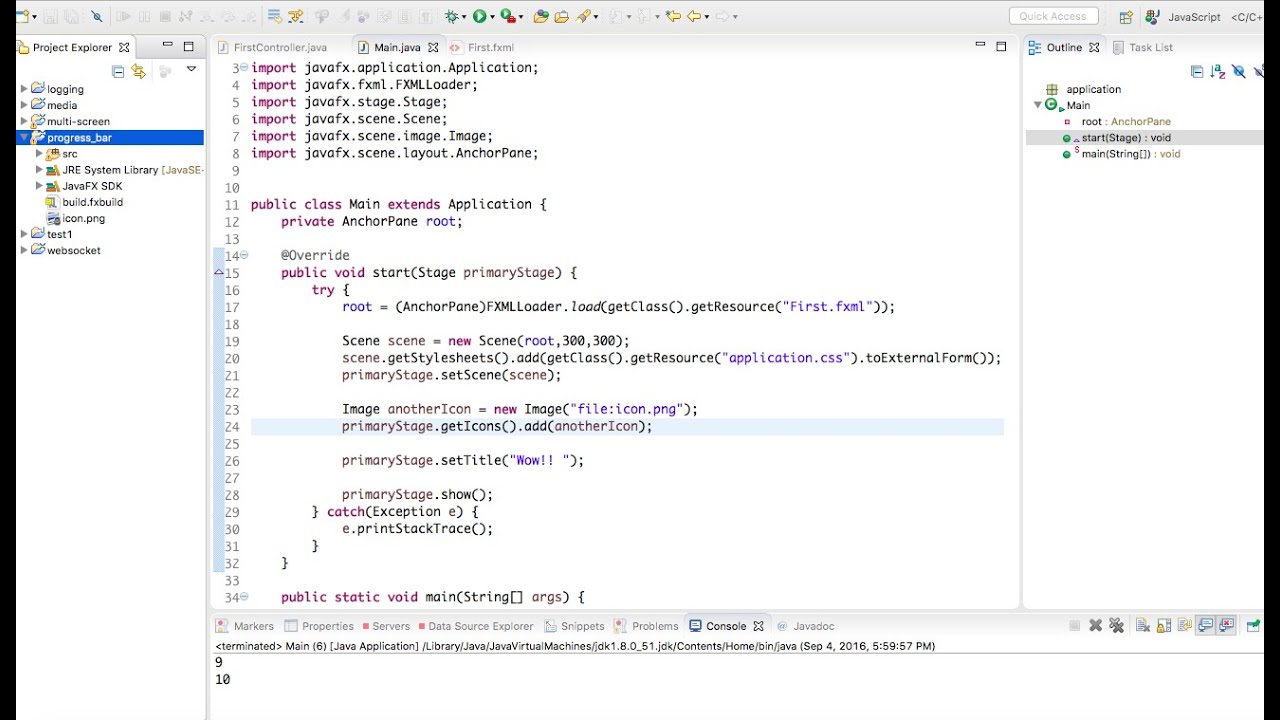Expand the media project
Viewport: 1280px width, 720px height.
coord(24,105)
